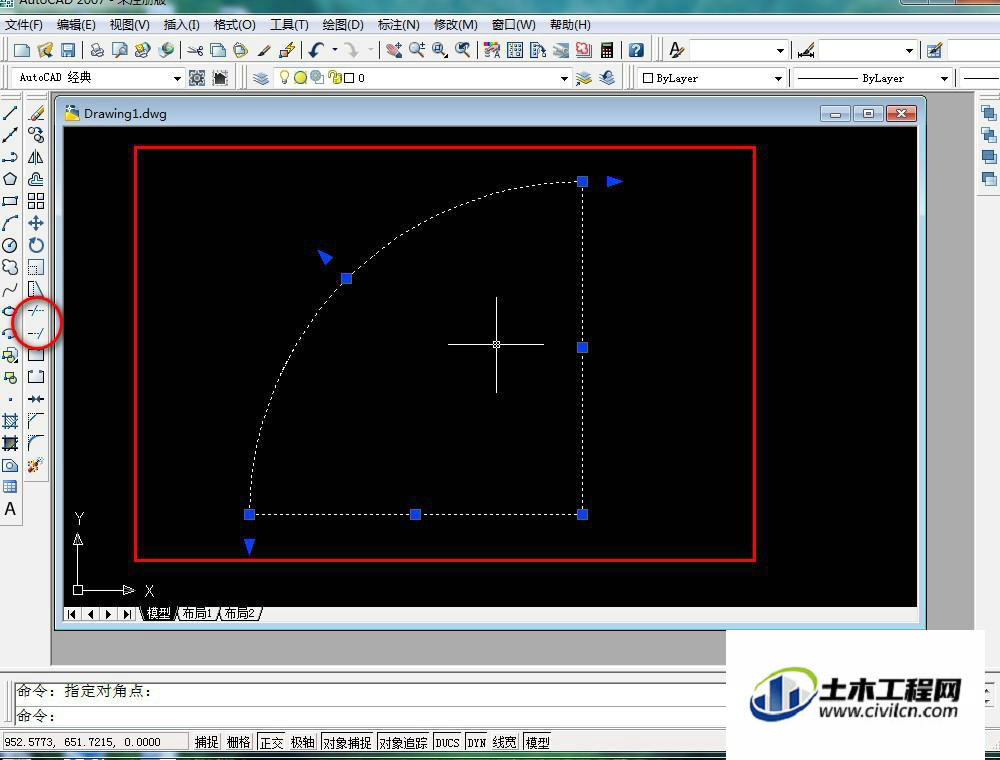The width and height of the screenshot is (1000, 760).
Task: Click the layer color square swatch
Action: coord(349,78)
